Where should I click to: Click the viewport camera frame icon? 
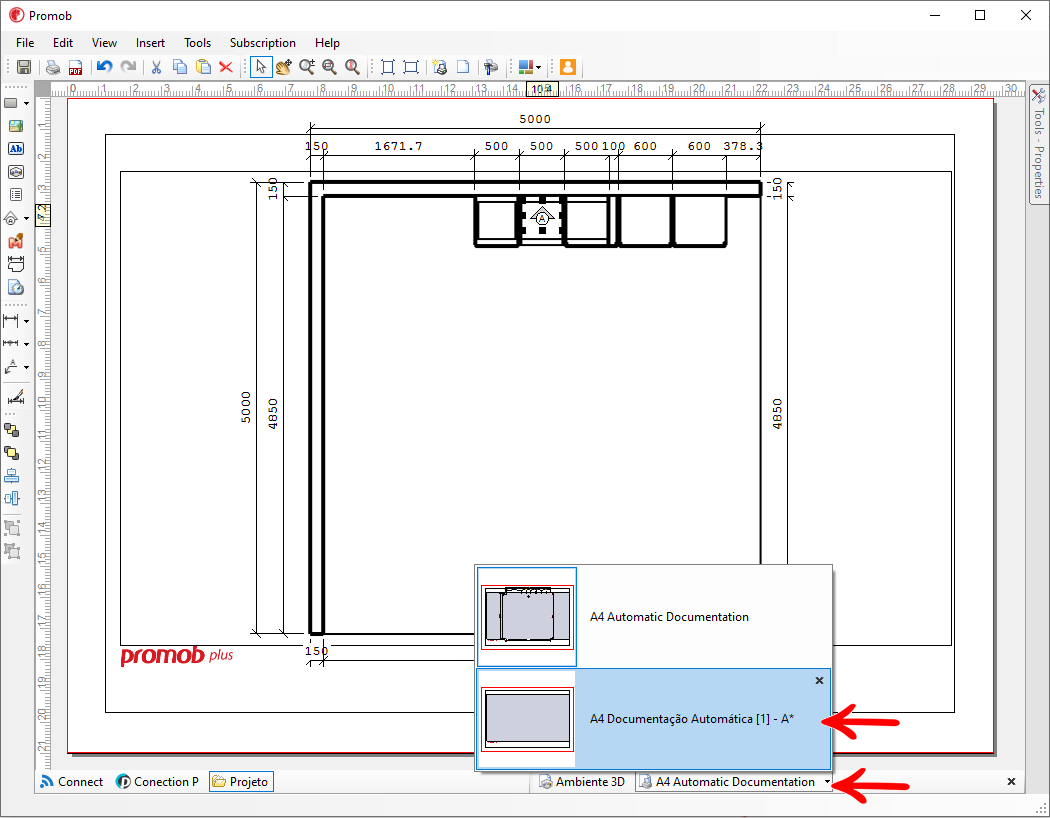tap(15, 172)
